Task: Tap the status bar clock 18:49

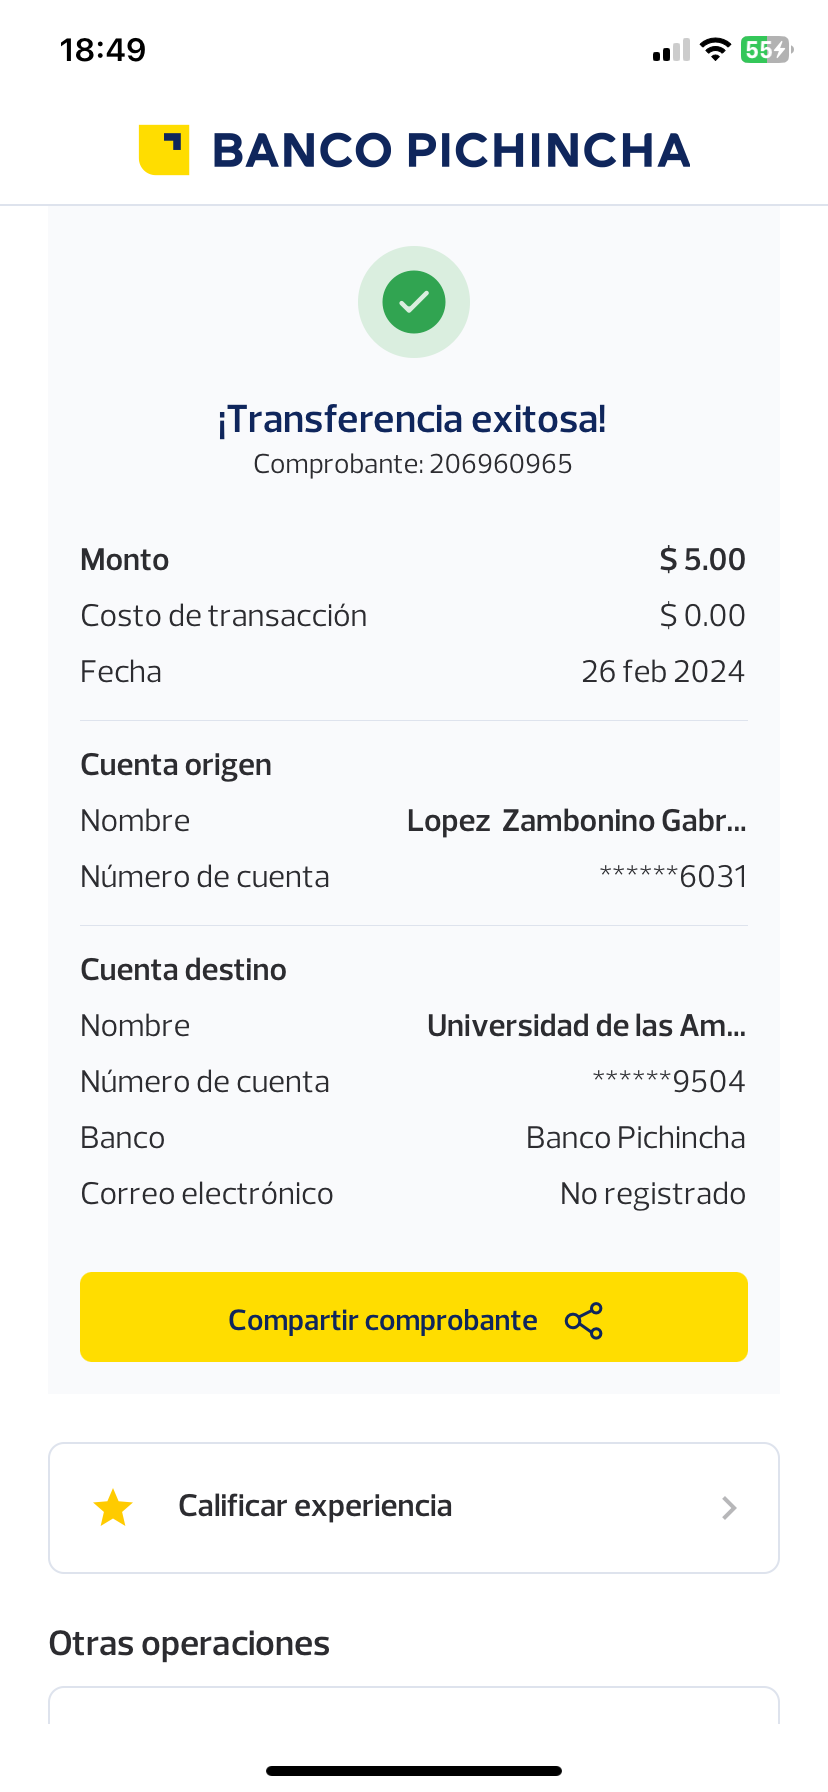Action: click(x=103, y=50)
